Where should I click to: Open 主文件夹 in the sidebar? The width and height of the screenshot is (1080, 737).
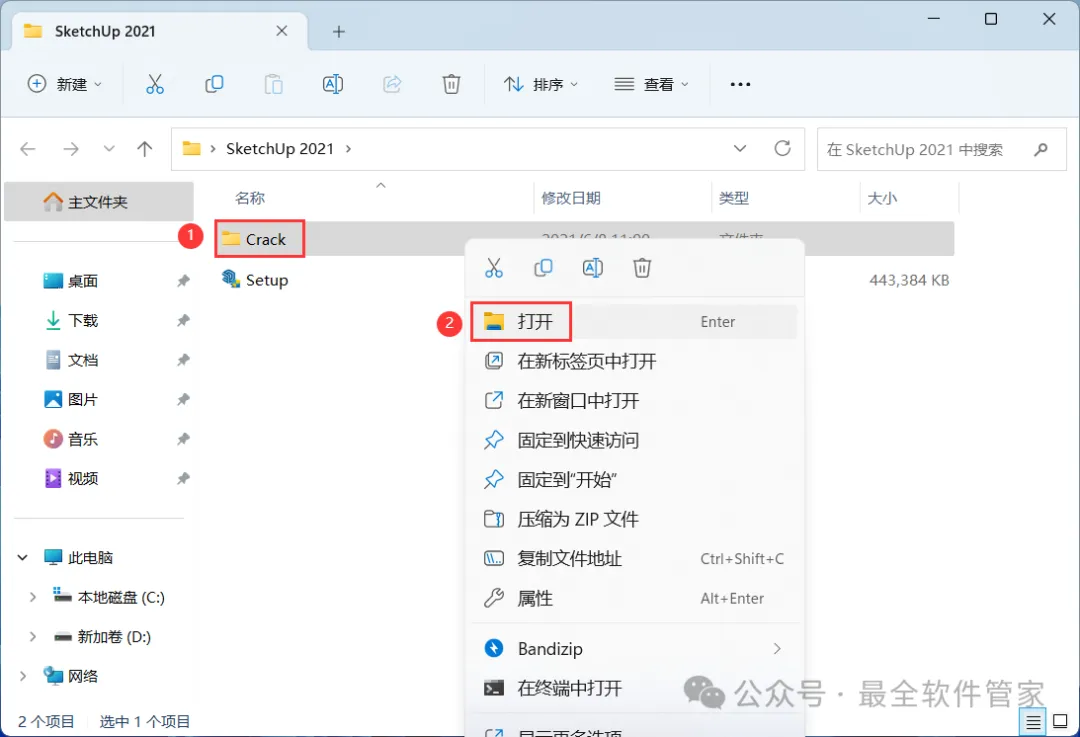tap(98, 202)
